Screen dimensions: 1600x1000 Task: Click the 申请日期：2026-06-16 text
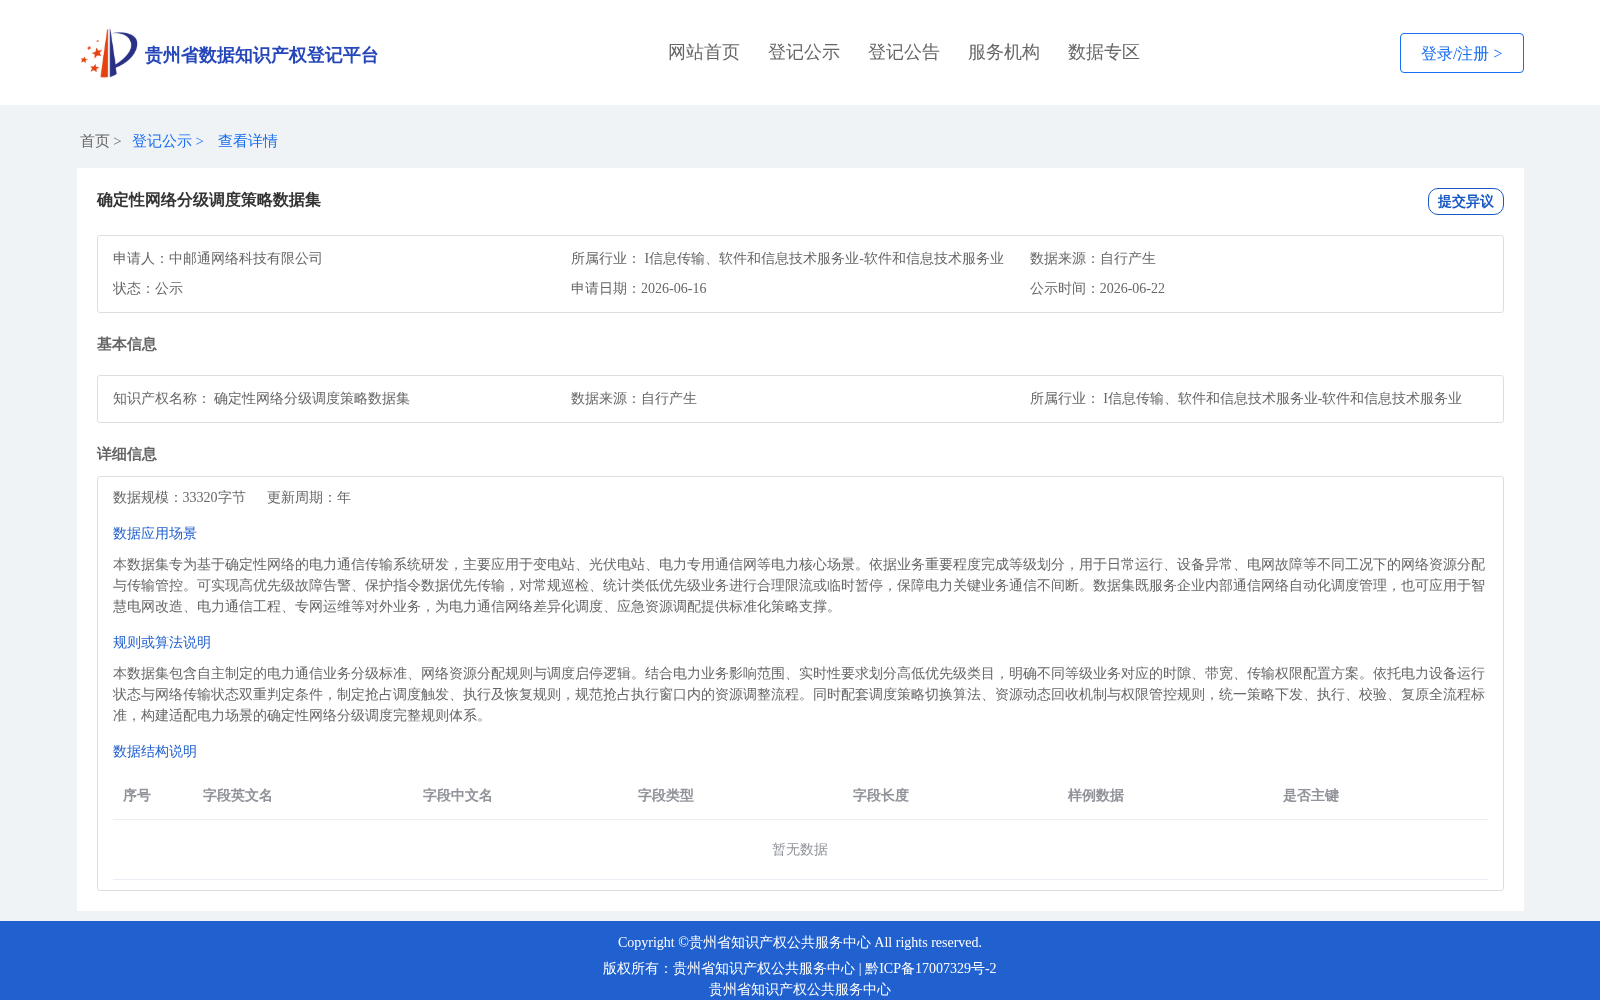tap(639, 288)
